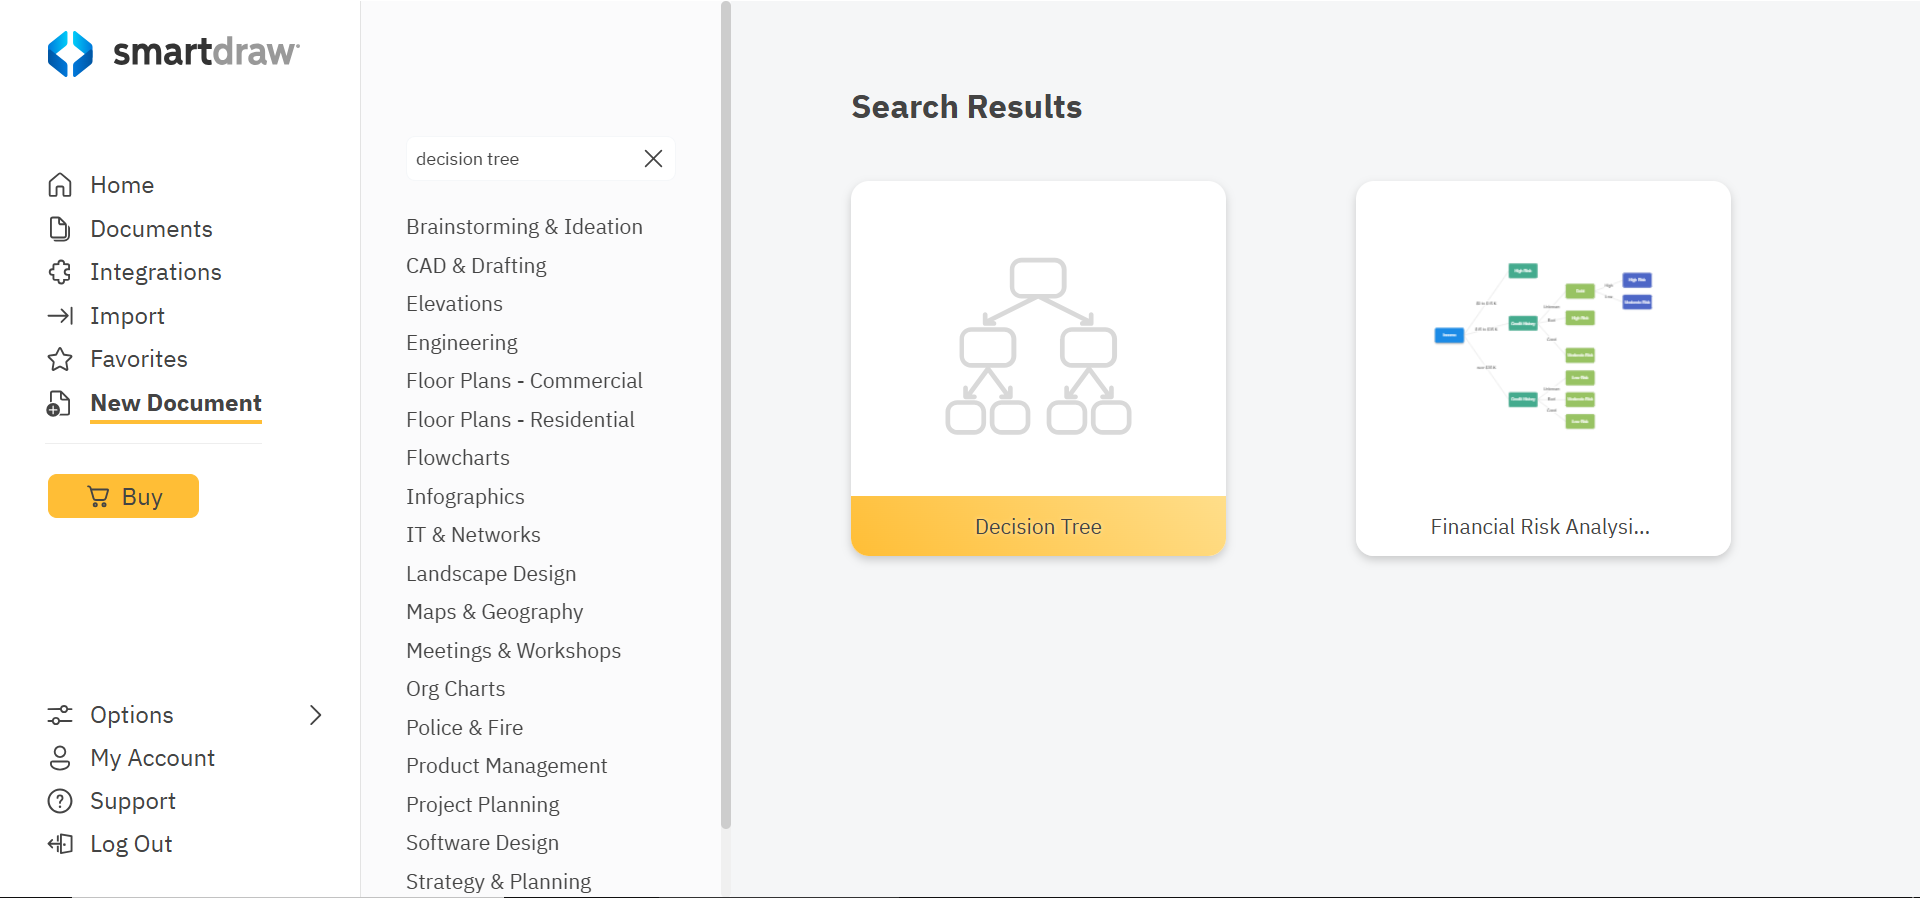Viewport: 1920px width, 898px height.
Task: Click the Home house icon
Action: pos(60,185)
